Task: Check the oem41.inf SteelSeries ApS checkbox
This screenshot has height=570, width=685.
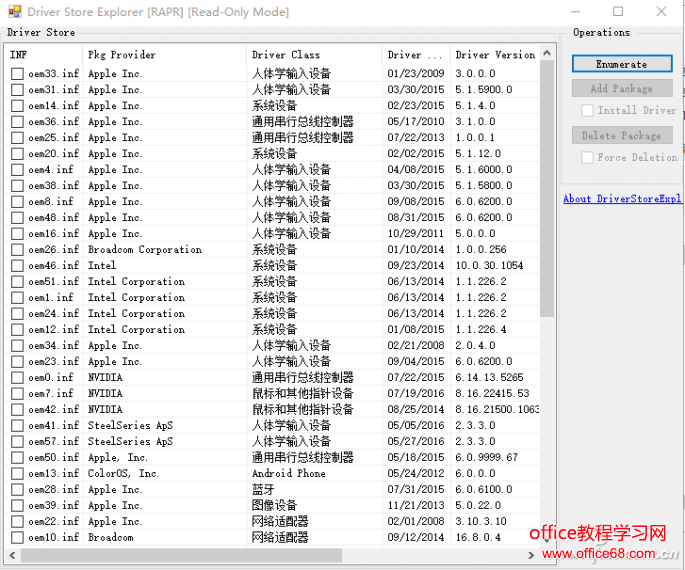Action: pyautogui.click(x=17, y=426)
